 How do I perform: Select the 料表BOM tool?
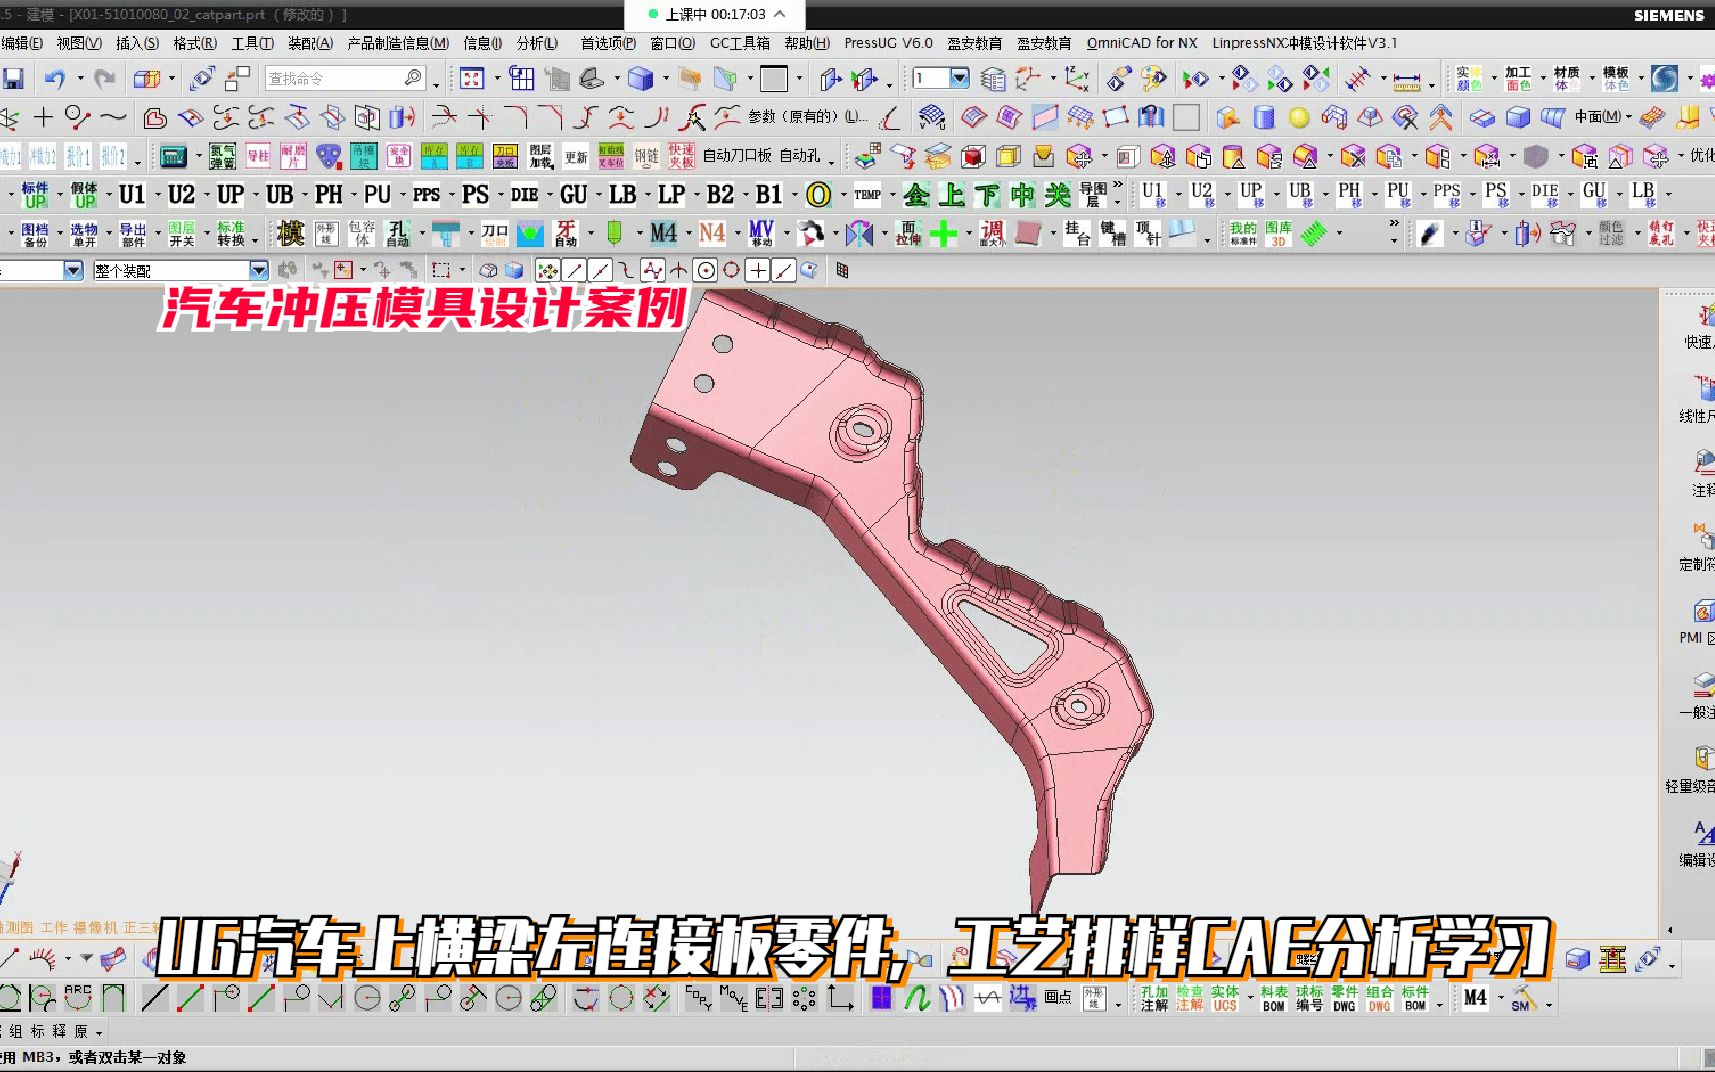click(x=1273, y=998)
